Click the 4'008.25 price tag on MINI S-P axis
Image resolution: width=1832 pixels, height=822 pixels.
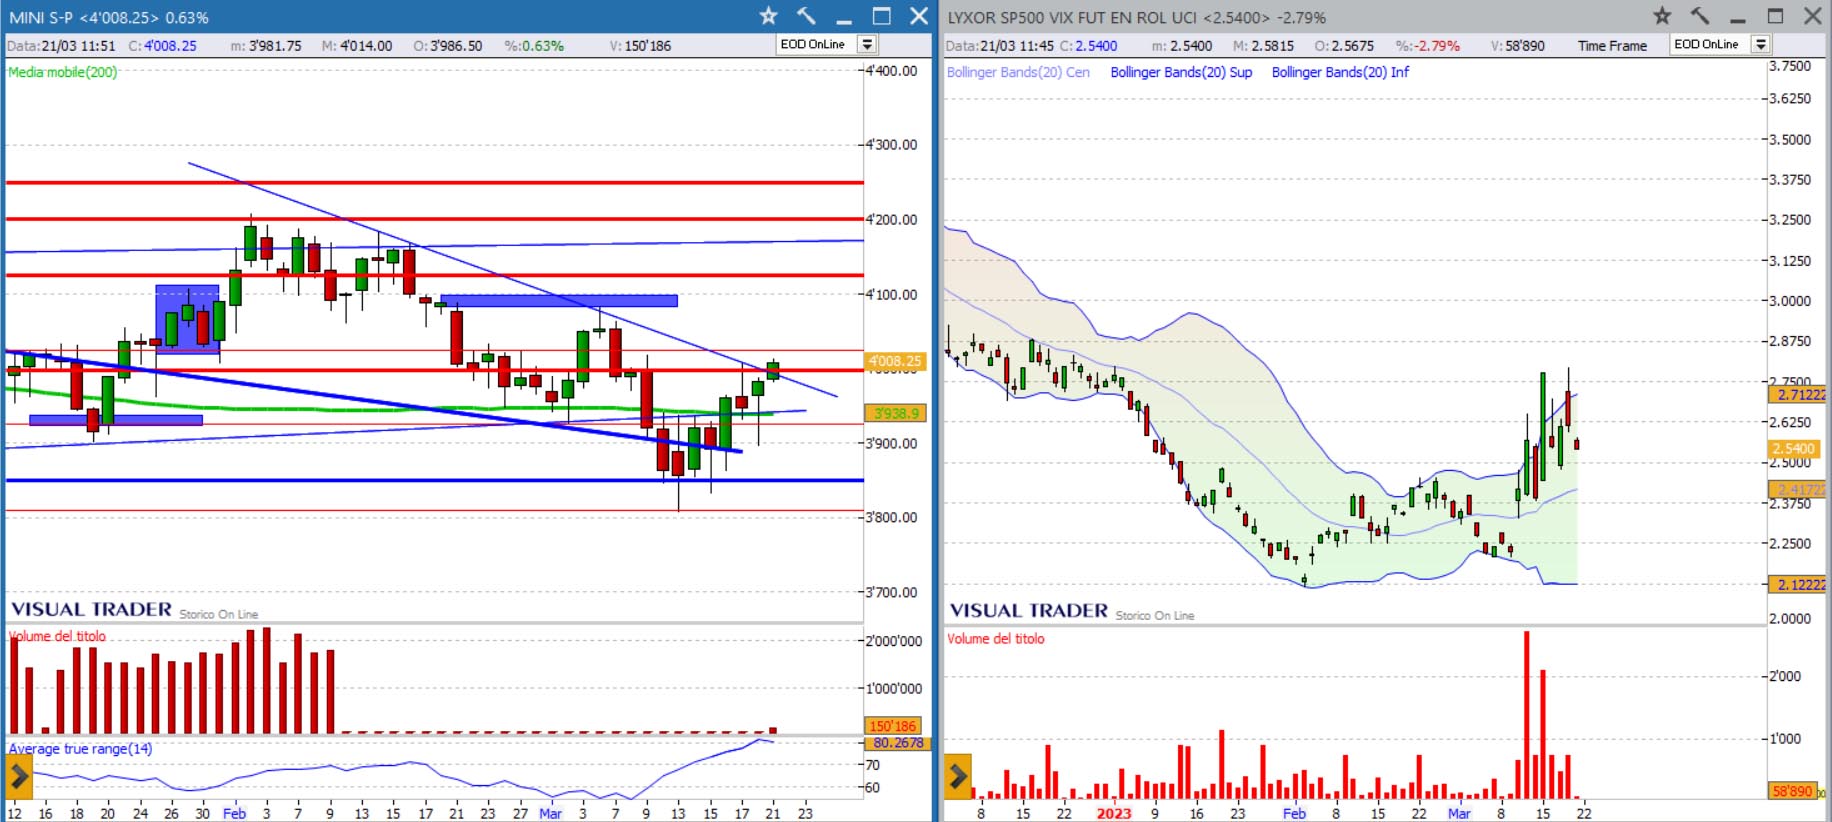point(895,361)
